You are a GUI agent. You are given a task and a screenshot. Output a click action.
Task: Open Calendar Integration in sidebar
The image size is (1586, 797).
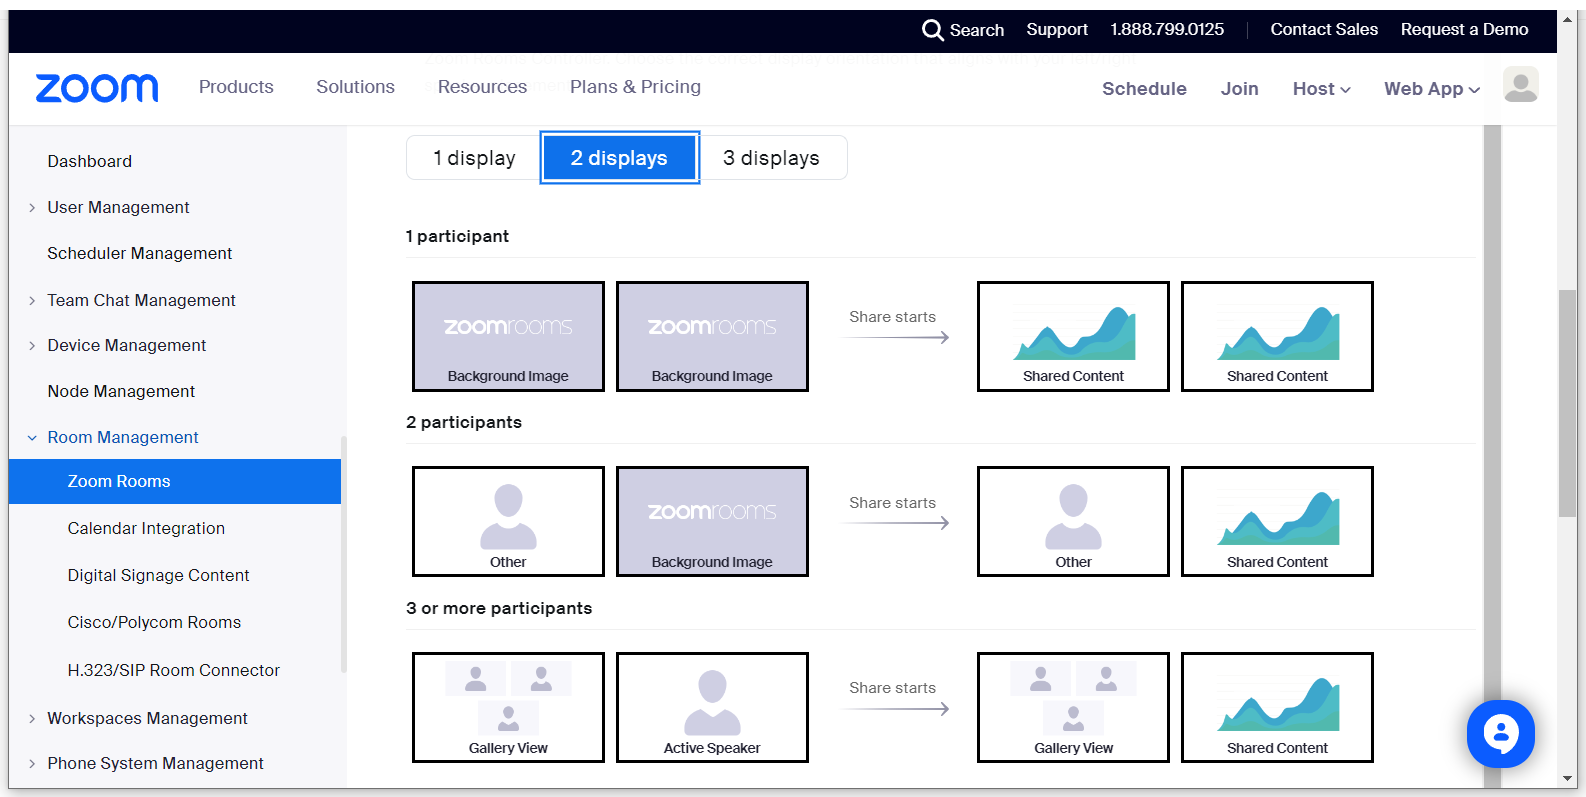tap(146, 528)
